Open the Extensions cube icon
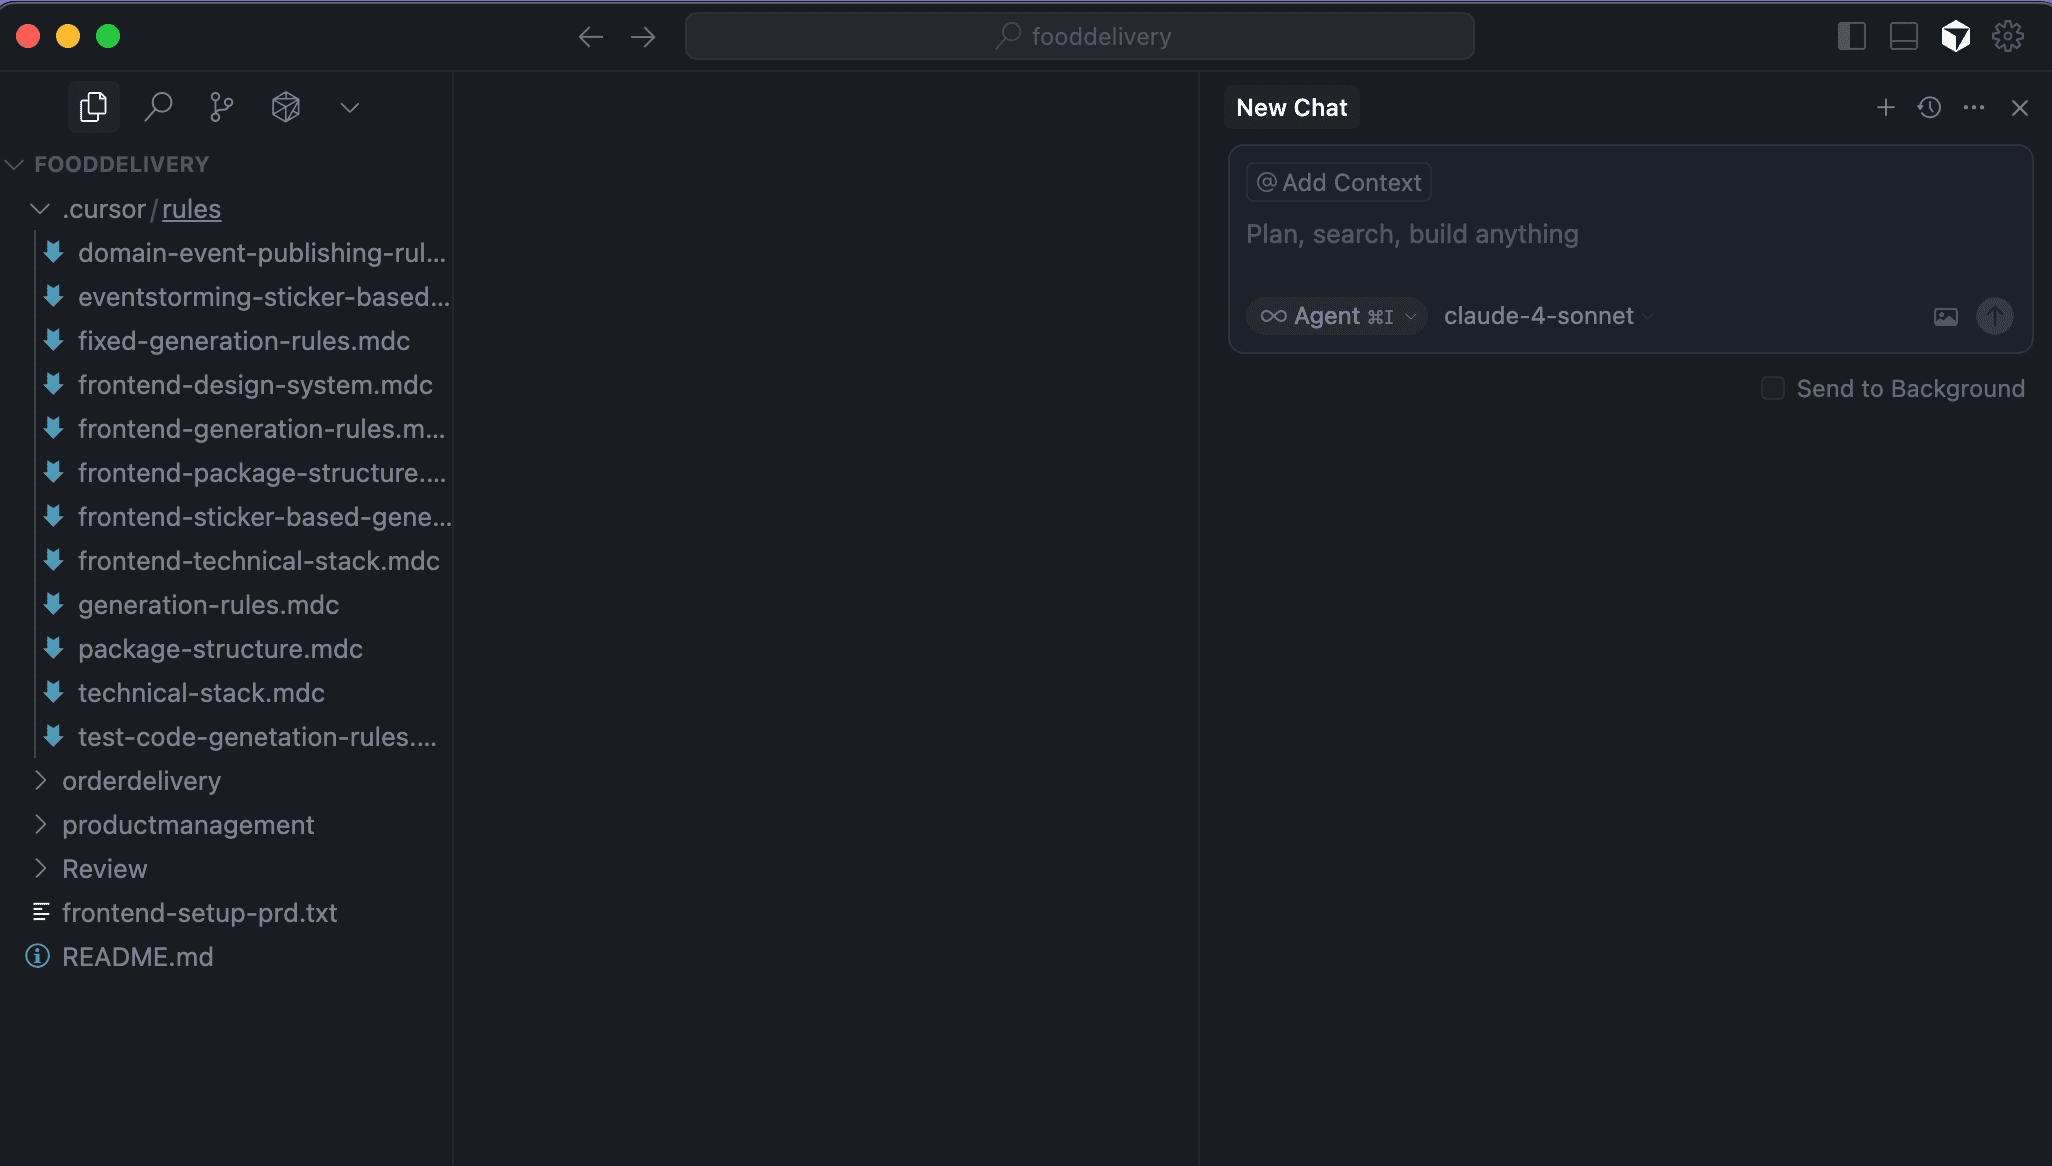 click(x=286, y=107)
